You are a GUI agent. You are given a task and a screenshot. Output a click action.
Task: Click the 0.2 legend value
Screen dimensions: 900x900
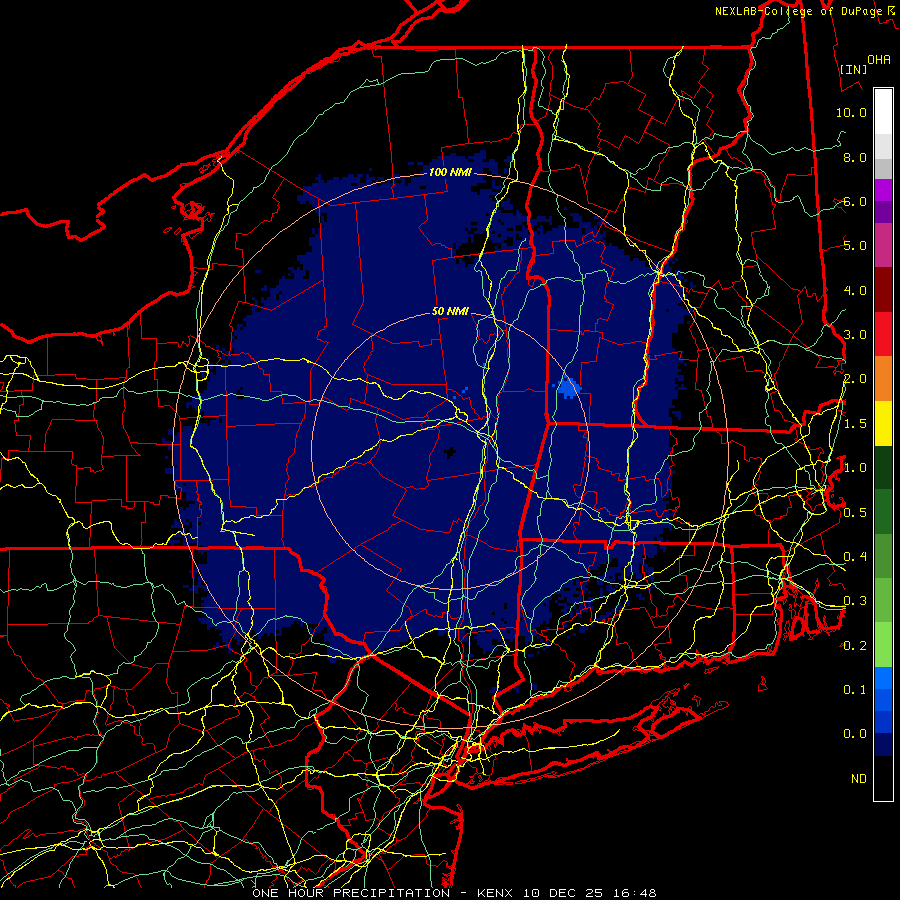click(x=855, y=646)
